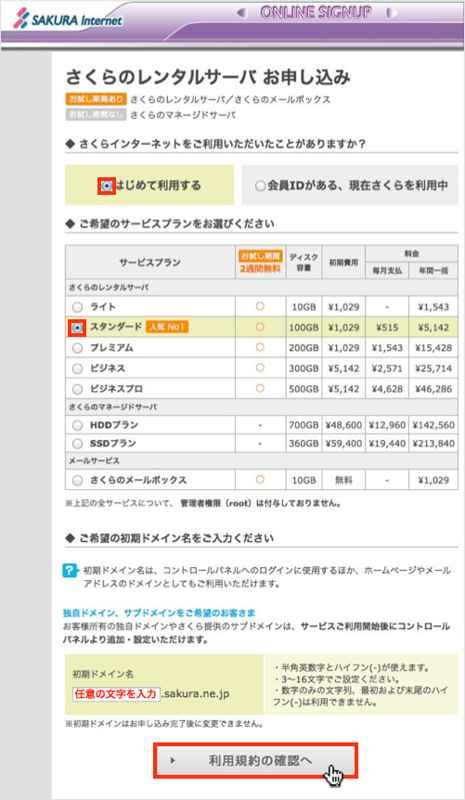
Task: Select the ビジネス plan radio button
Action: point(77,368)
